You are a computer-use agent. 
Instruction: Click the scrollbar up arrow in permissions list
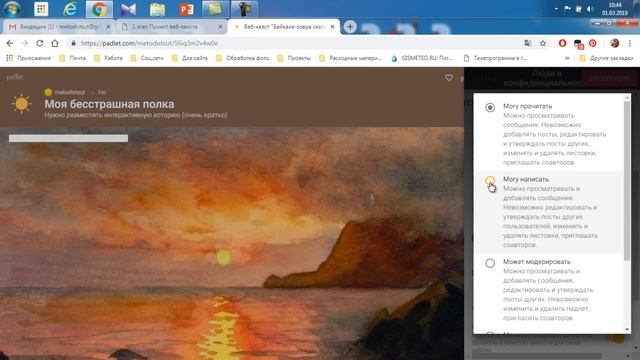click(x=627, y=97)
